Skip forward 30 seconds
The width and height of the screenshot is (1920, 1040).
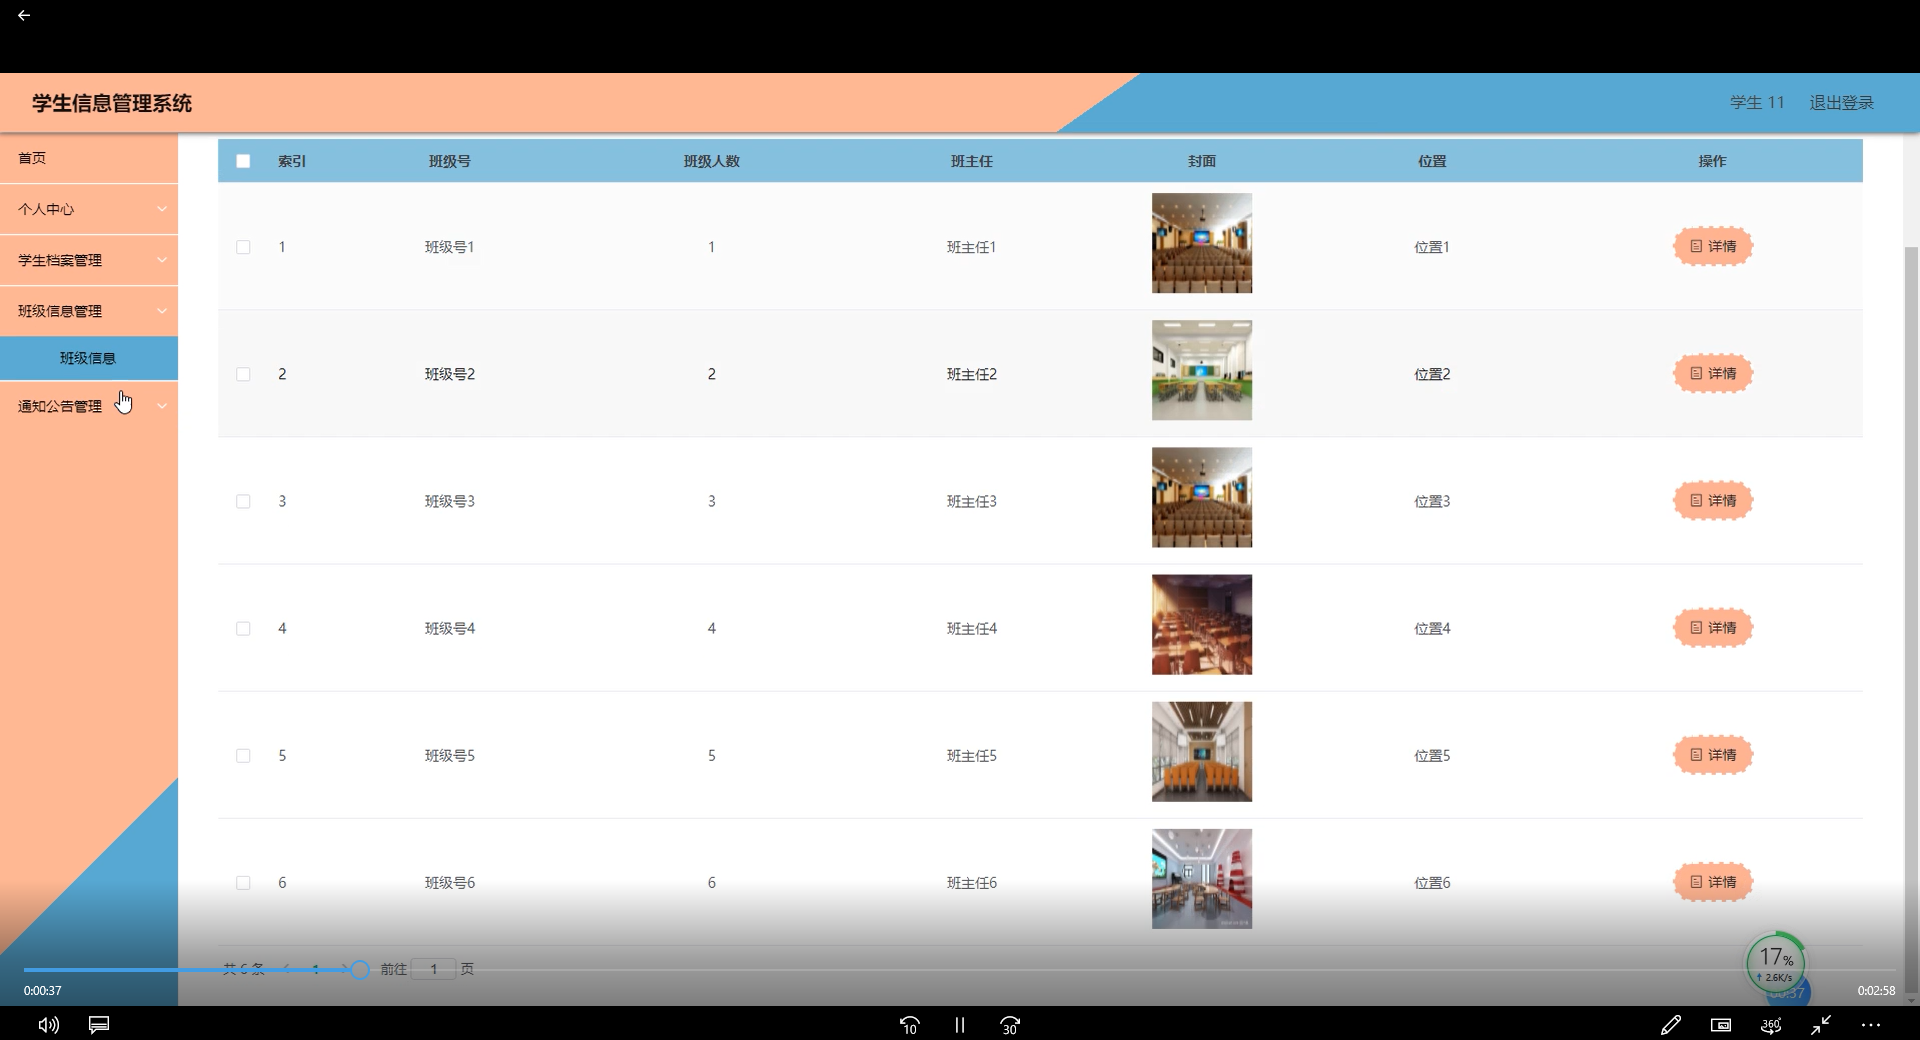[1010, 1025]
